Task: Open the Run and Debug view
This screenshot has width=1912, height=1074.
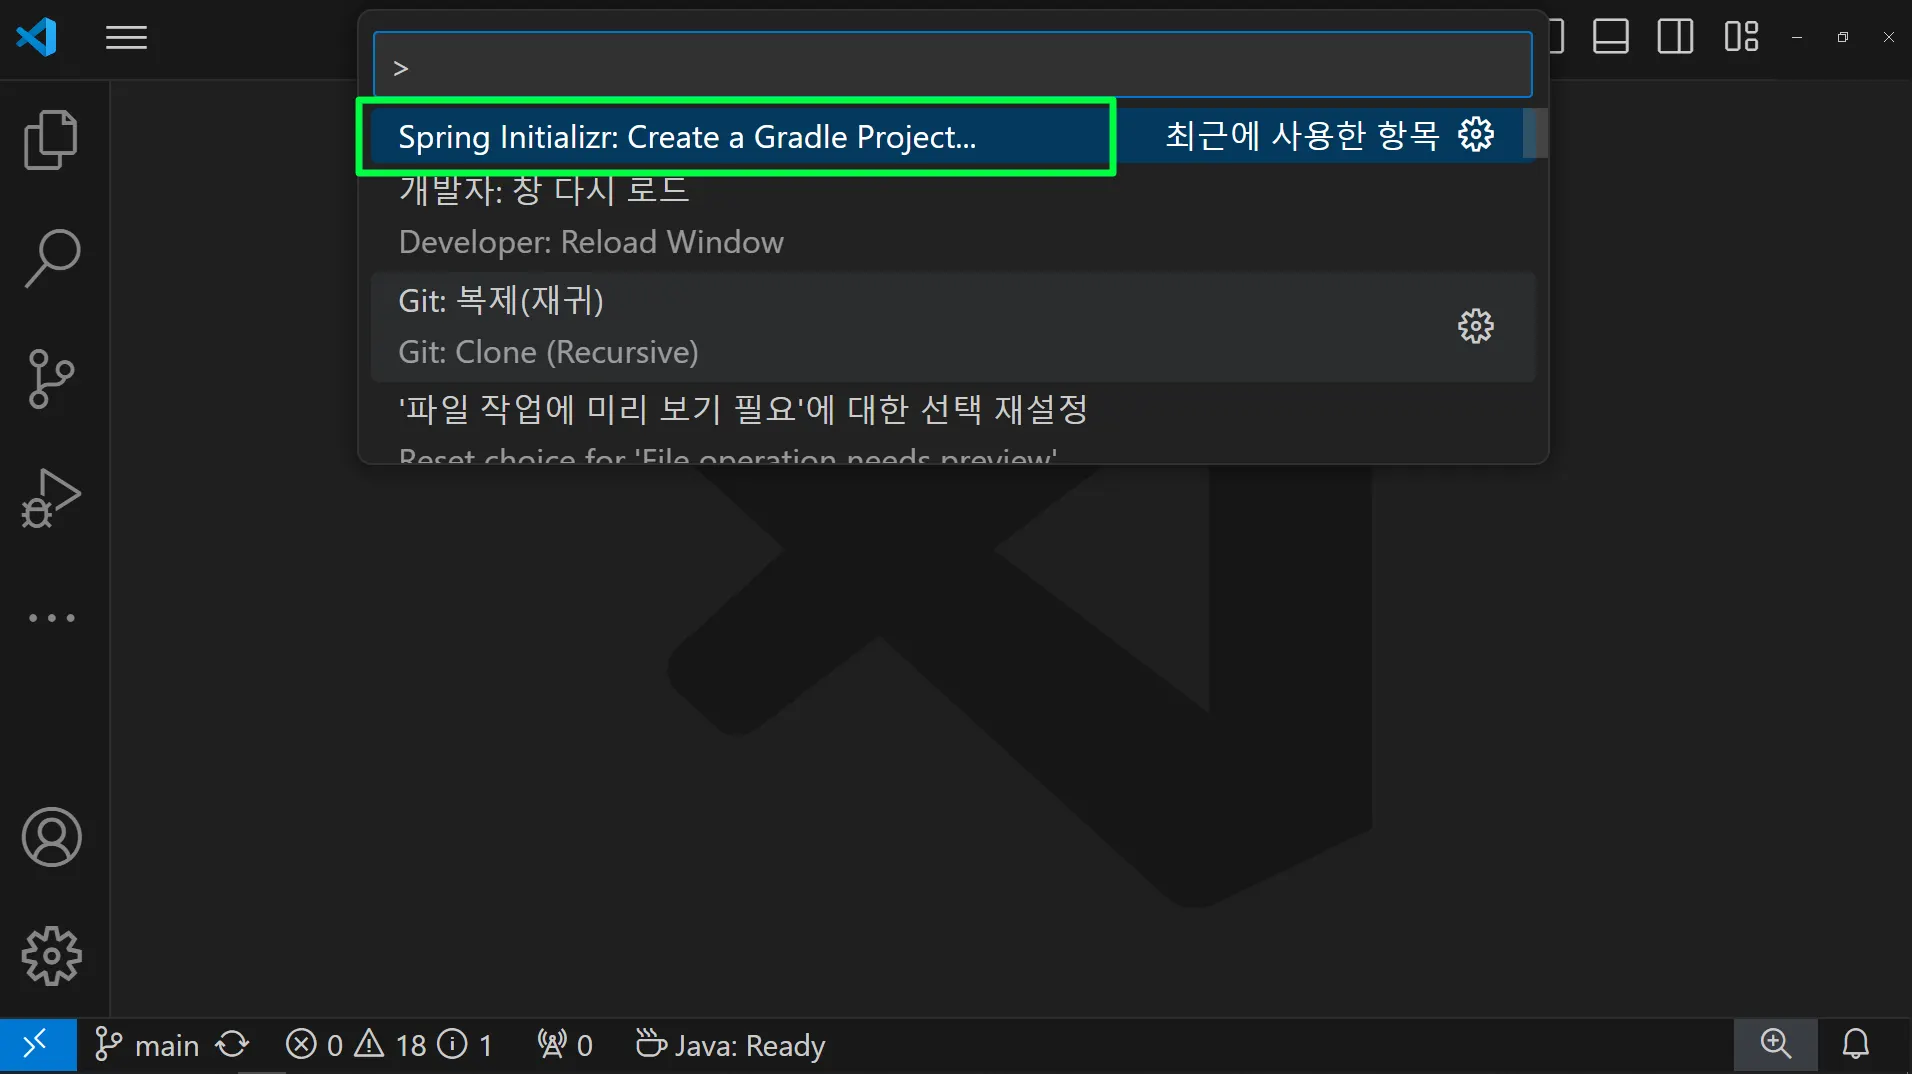Action: tap(51, 498)
